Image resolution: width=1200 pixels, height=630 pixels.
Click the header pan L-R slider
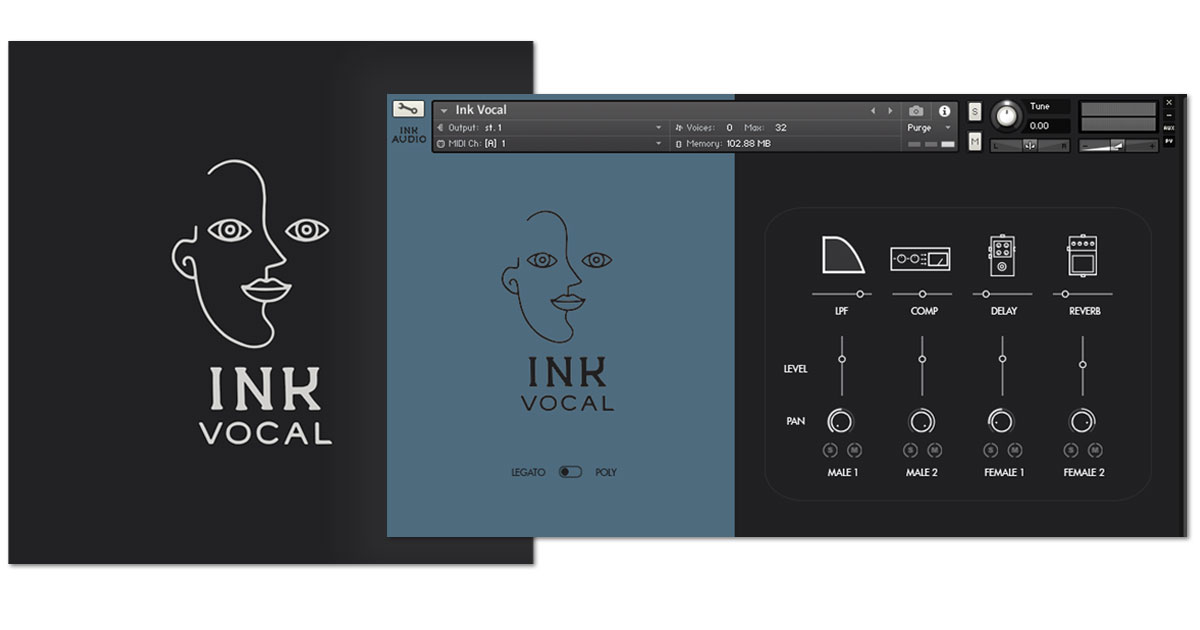[1030, 146]
